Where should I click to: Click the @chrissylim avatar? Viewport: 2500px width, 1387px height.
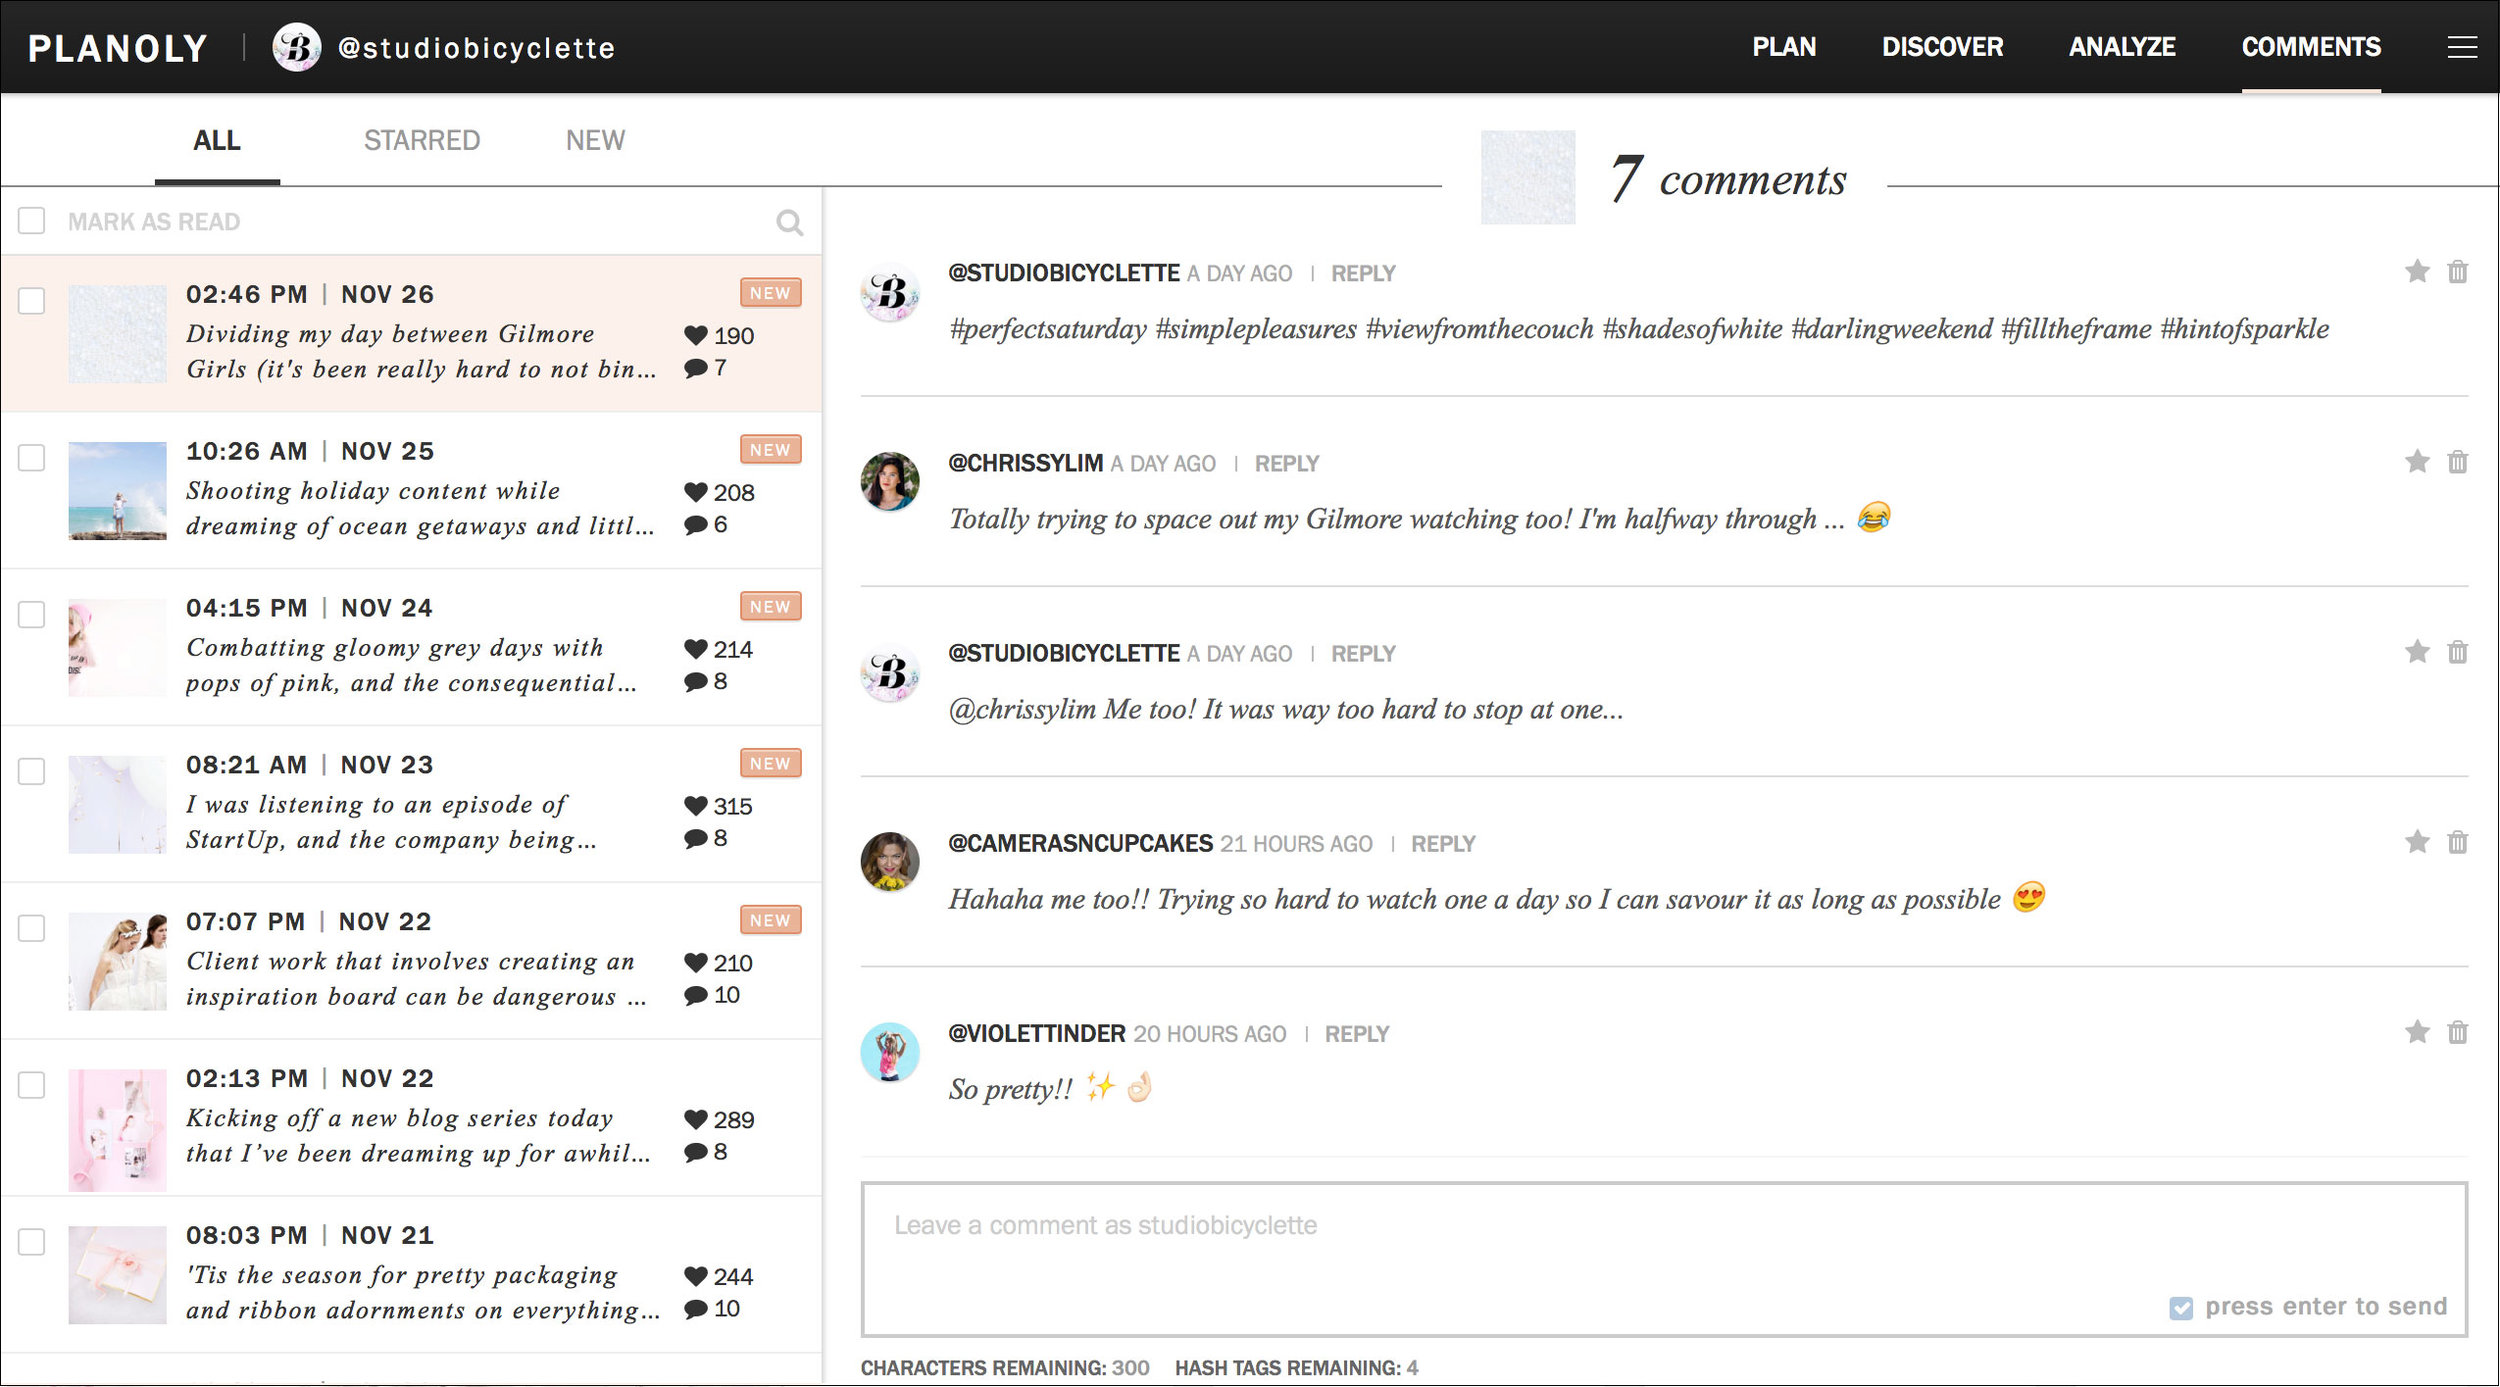[890, 481]
